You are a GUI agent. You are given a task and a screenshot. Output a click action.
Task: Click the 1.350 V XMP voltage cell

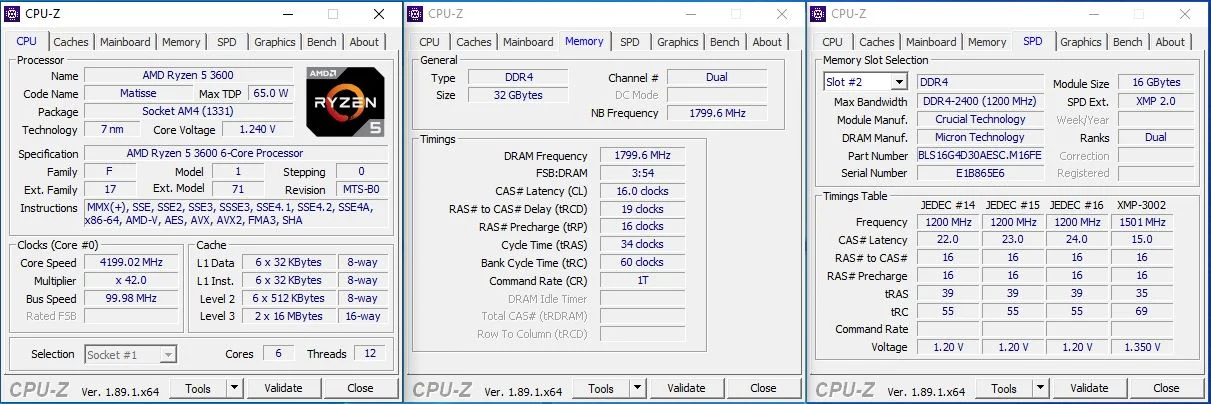(x=1141, y=347)
